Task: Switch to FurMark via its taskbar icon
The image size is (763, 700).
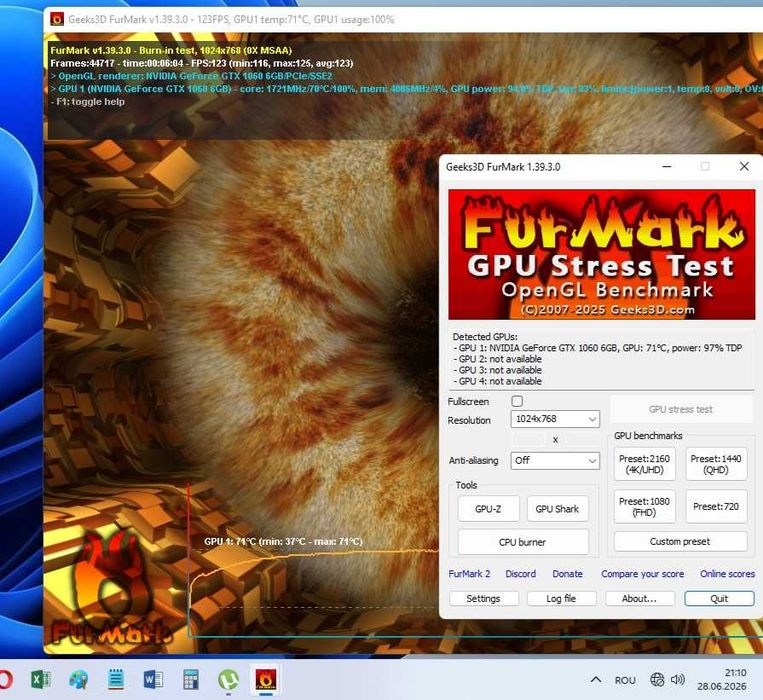Action: (266, 679)
